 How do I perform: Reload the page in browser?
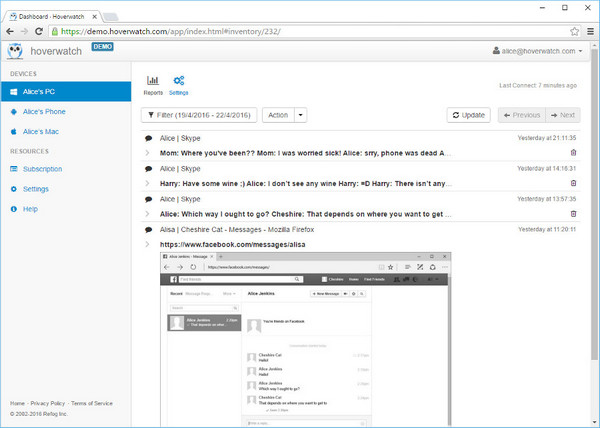pos(39,31)
